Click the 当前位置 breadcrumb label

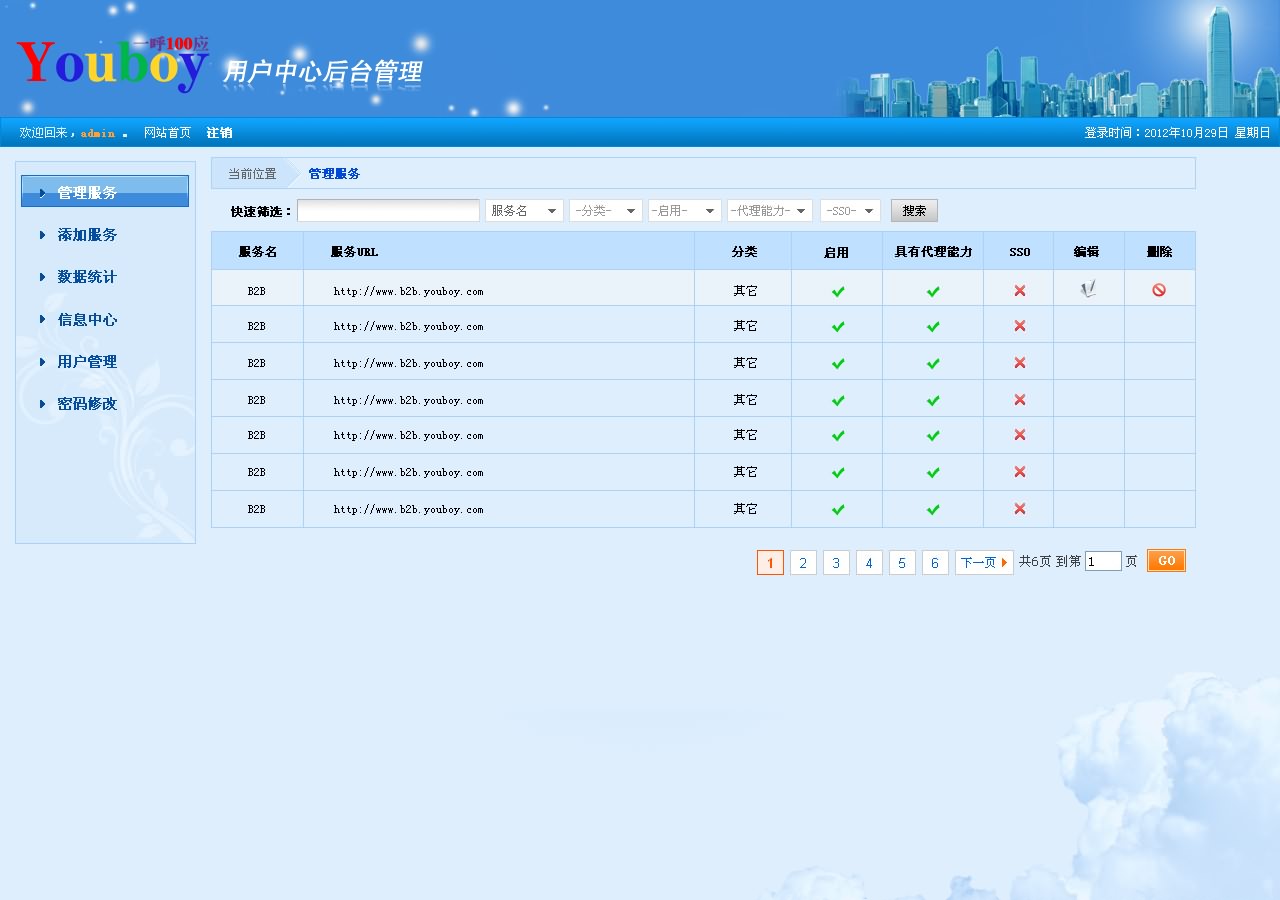pos(252,174)
